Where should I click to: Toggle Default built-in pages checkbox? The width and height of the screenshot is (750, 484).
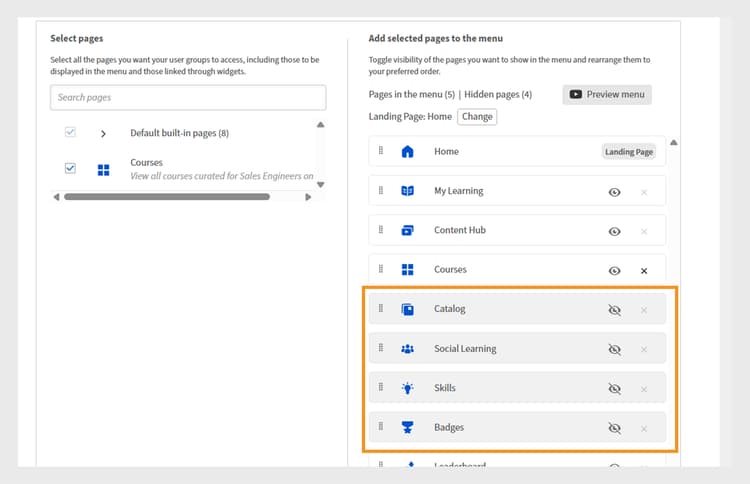(x=70, y=133)
